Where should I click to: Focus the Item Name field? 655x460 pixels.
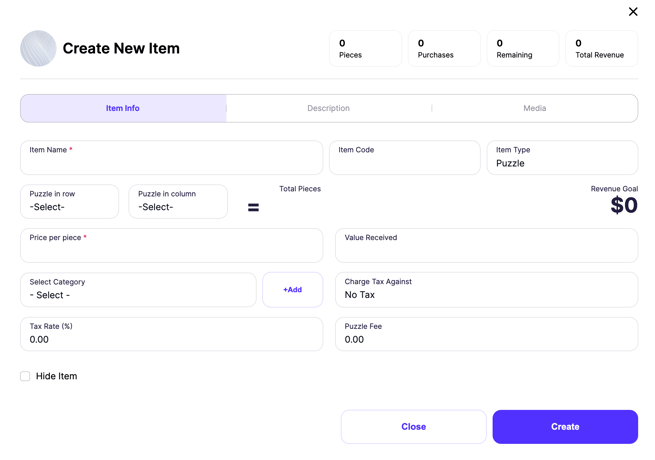coord(172,158)
